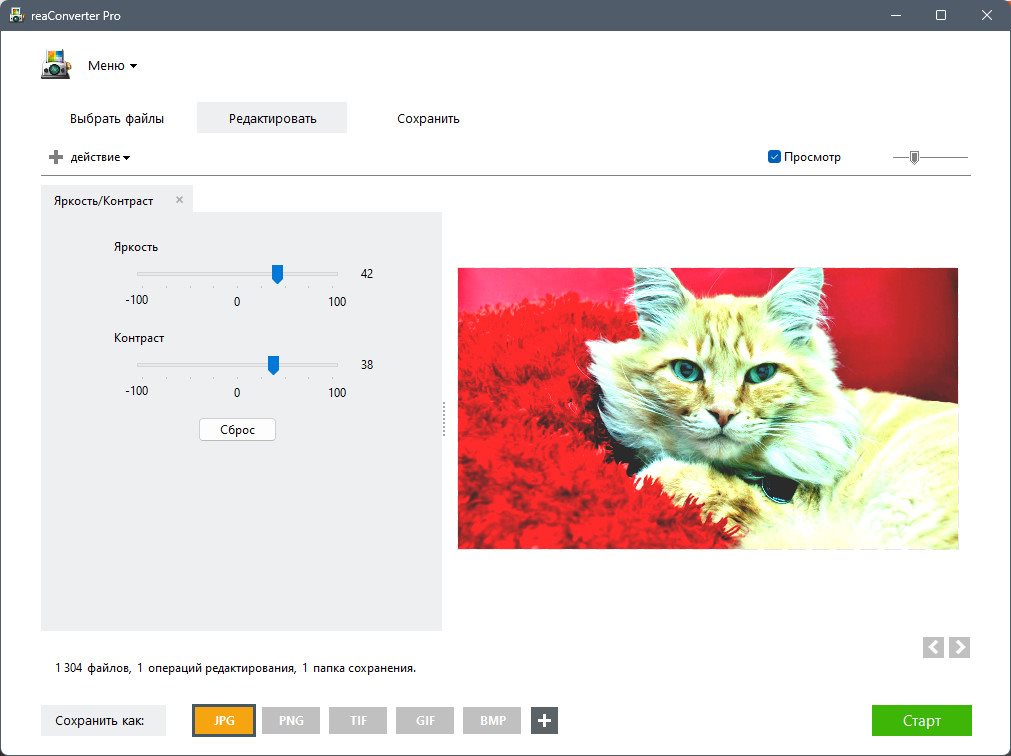This screenshot has width=1011, height=756.
Task: Click the reaConverter Pro title bar icon
Action: [16, 15]
